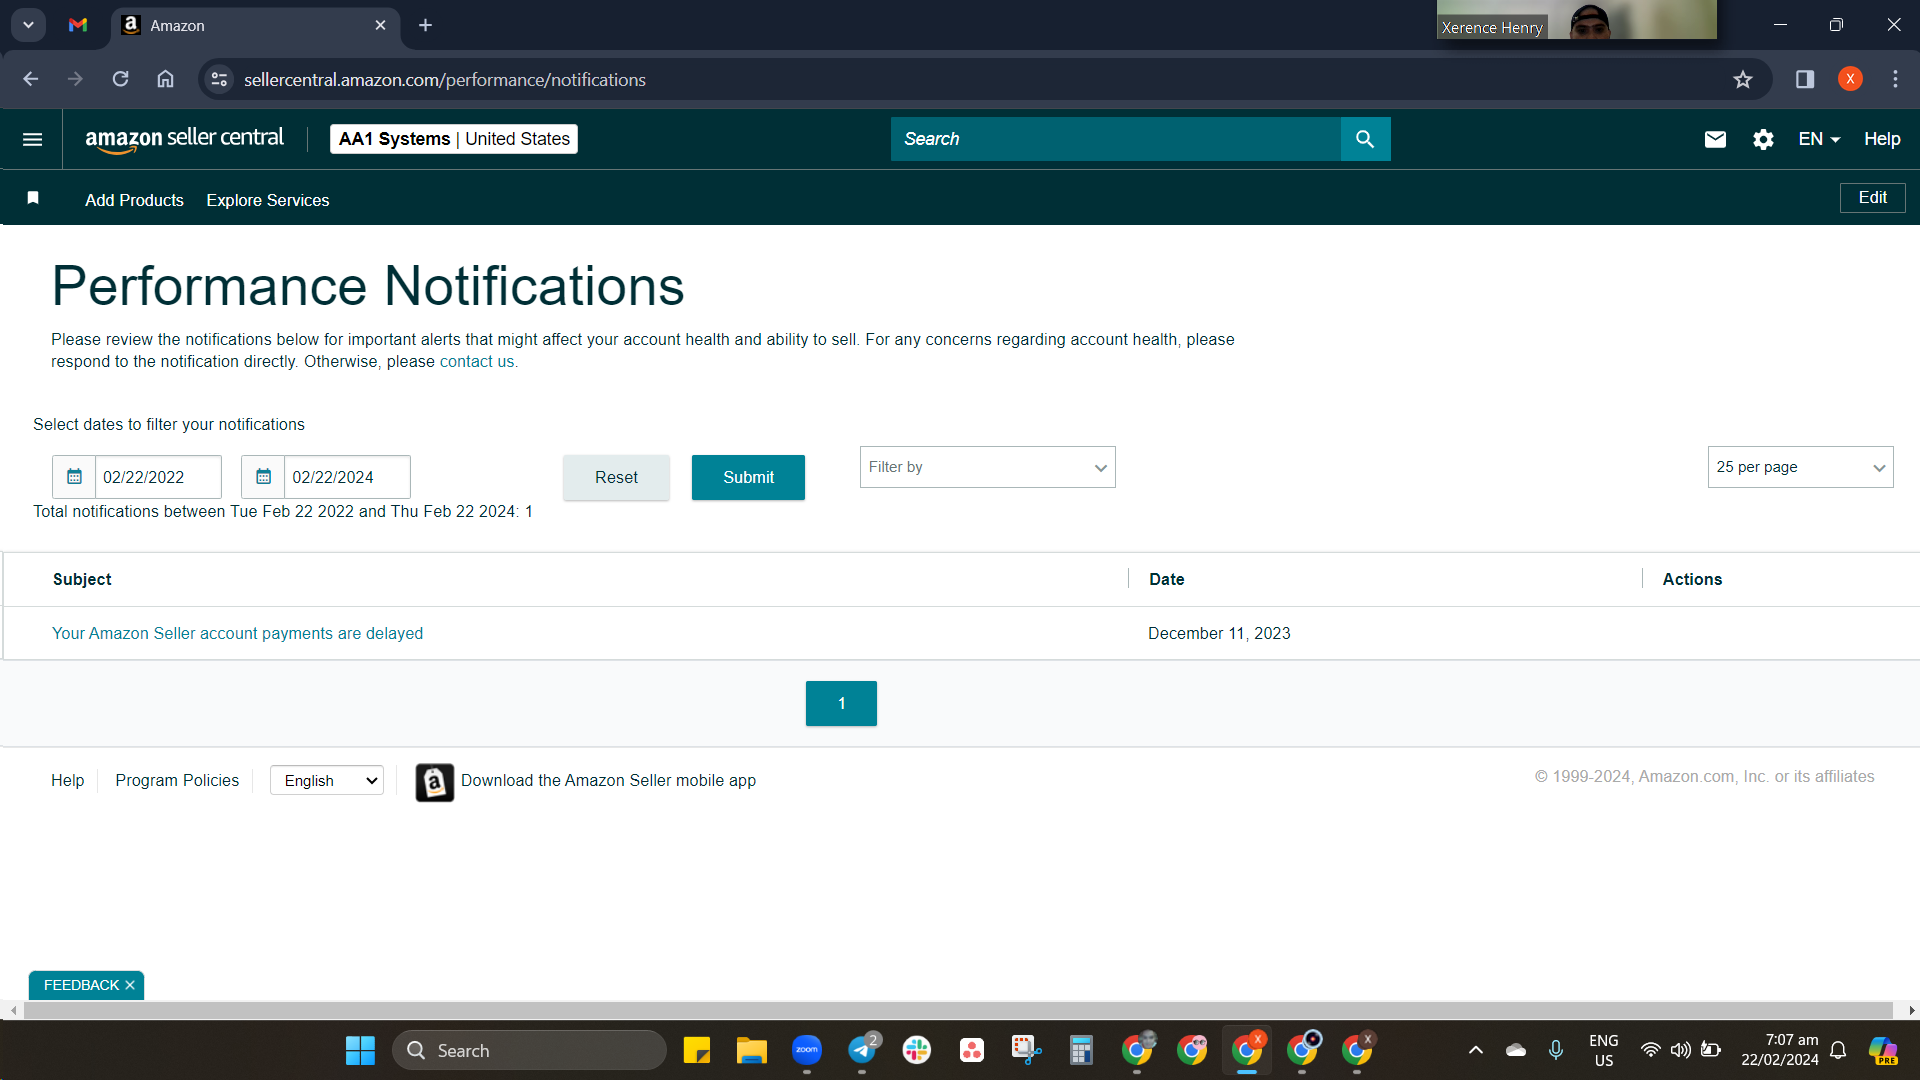Viewport: 1920px width, 1080px height.
Task: Bookmark this page with the star icon
Action: (1743, 79)
